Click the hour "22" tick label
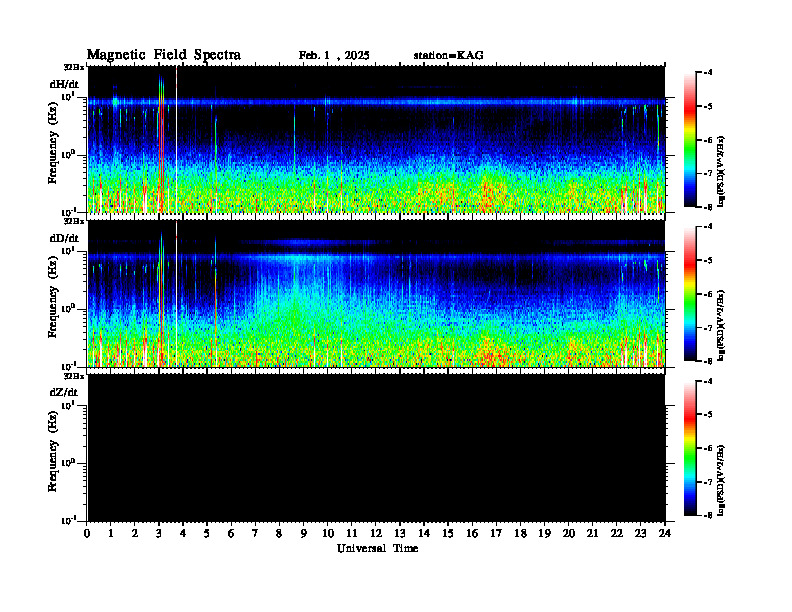 point(617,533)
